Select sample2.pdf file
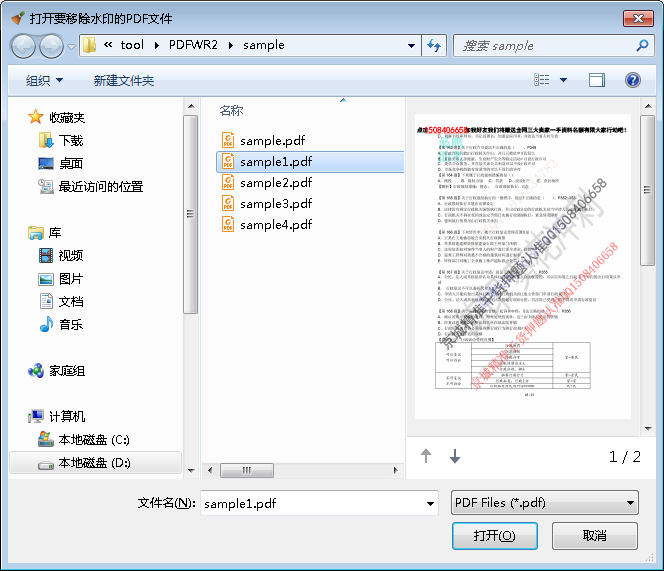This screenshot has width=664, height=571. (276, 182)
